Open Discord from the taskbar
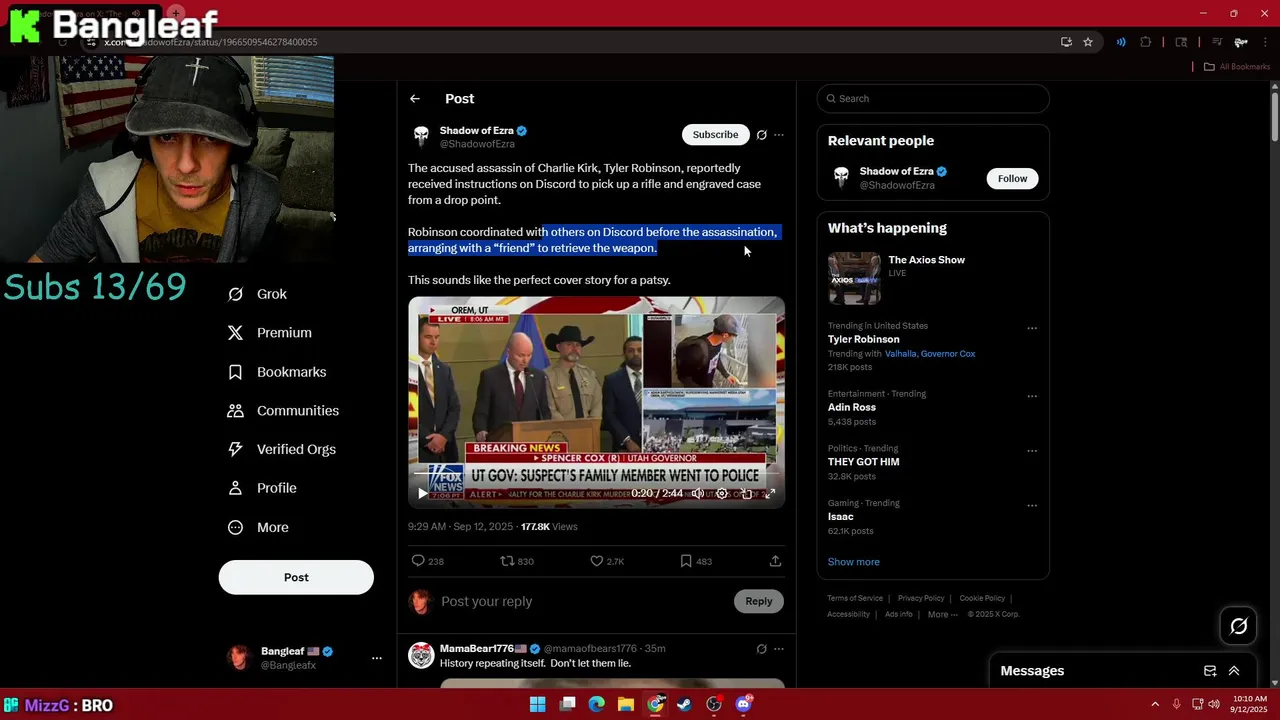1280x720 pixels. point(743,705)
